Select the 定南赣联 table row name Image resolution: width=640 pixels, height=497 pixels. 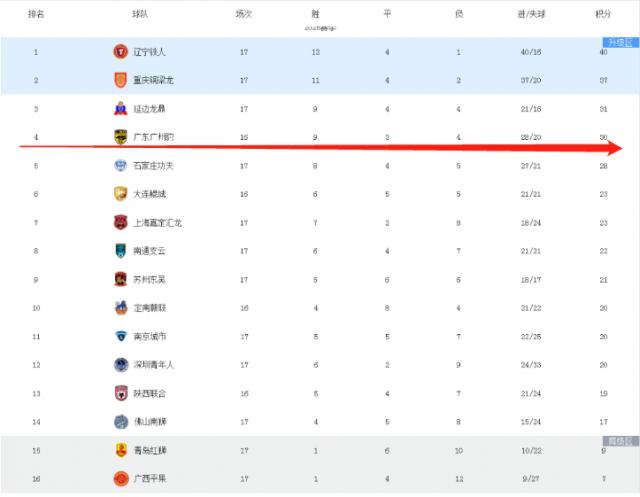coord(150,308)
